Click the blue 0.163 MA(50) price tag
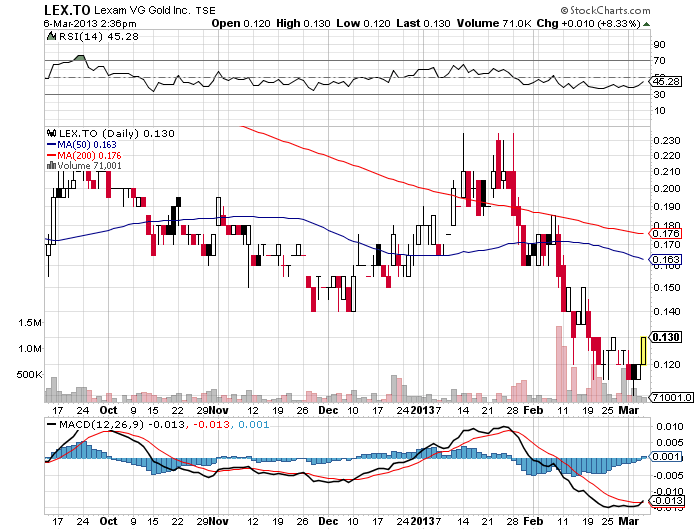Viewport: 700px width, 530px height. click(x=665, y=259)
